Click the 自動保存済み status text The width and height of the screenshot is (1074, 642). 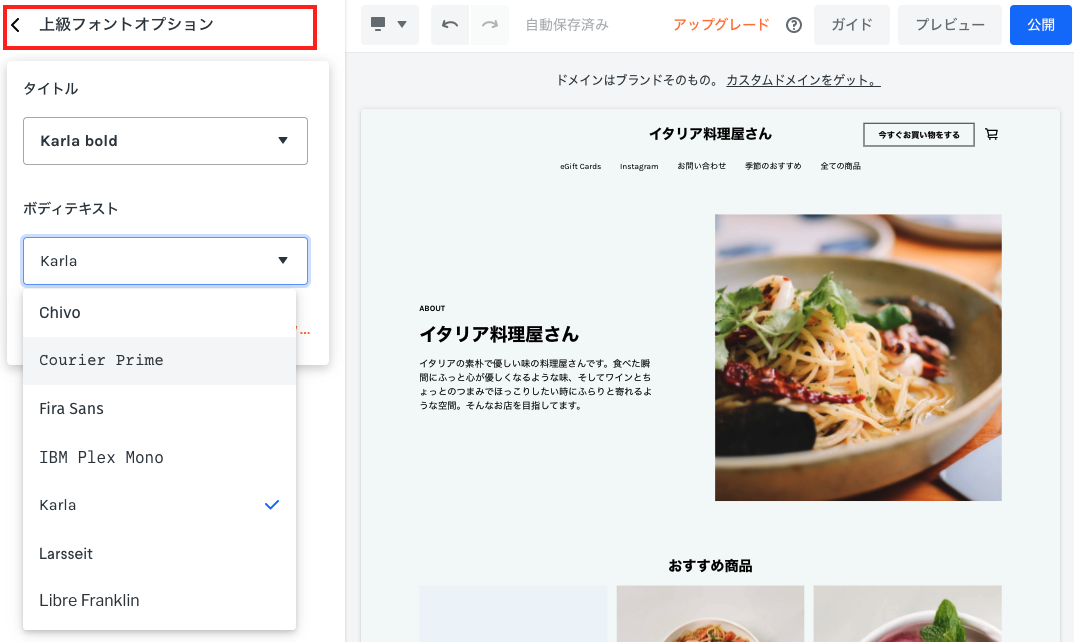click(566, 25)
